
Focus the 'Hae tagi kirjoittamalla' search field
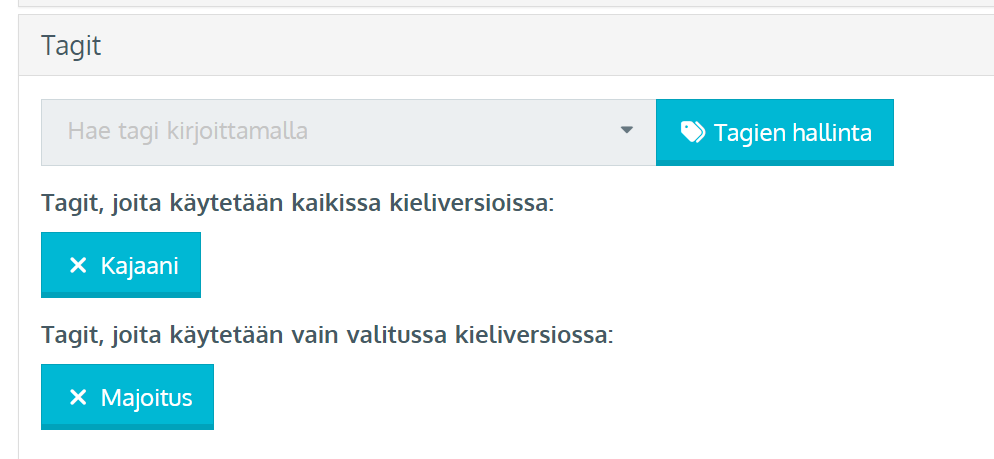click(x=348, y=132)
